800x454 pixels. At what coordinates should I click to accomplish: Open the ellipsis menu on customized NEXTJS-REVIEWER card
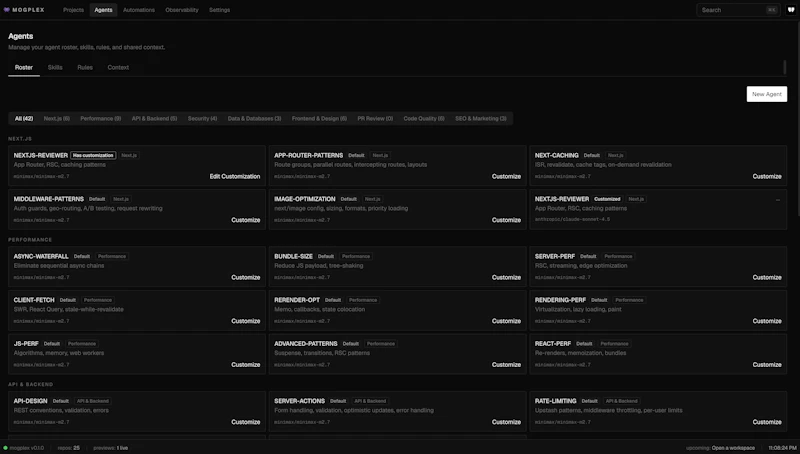[778, 199]
